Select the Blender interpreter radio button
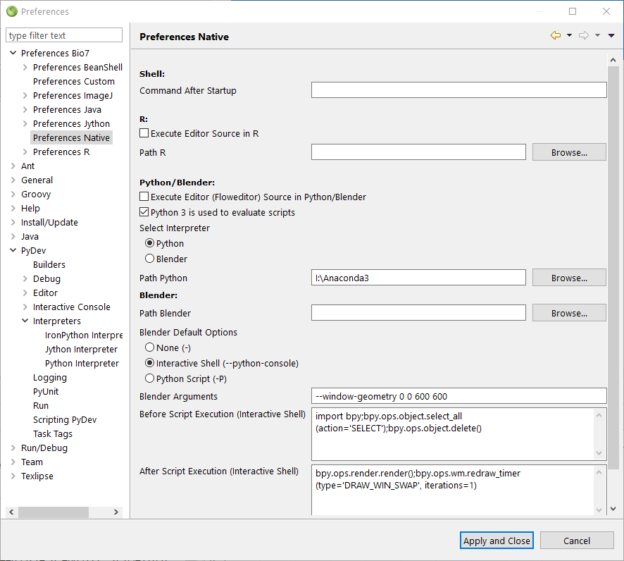The height and width of the screenshot is (561, 624). [x=151, y=259]
